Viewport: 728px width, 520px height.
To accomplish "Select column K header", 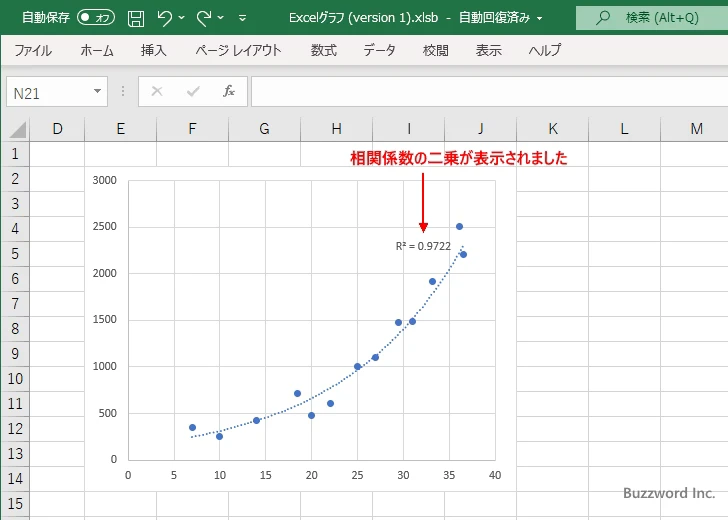I will tap(552, 129).
